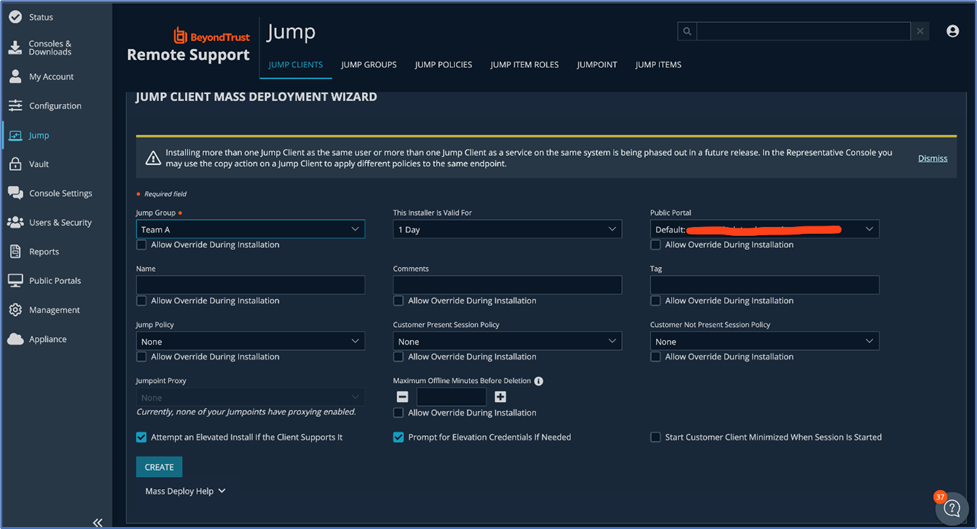Switch to Jump Clients tab
Image resolution: width=977 pixels, height=529 pixels.
295,65
